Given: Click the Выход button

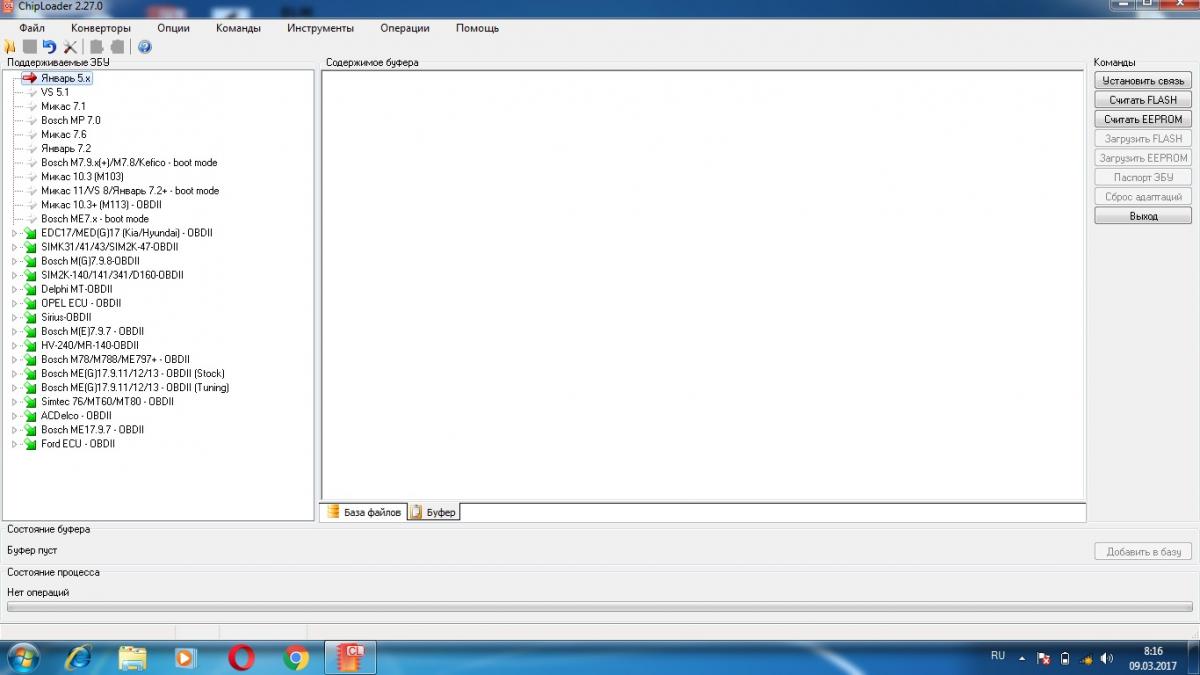Looking at the screenshot, I should click(x=1143, y=216).
